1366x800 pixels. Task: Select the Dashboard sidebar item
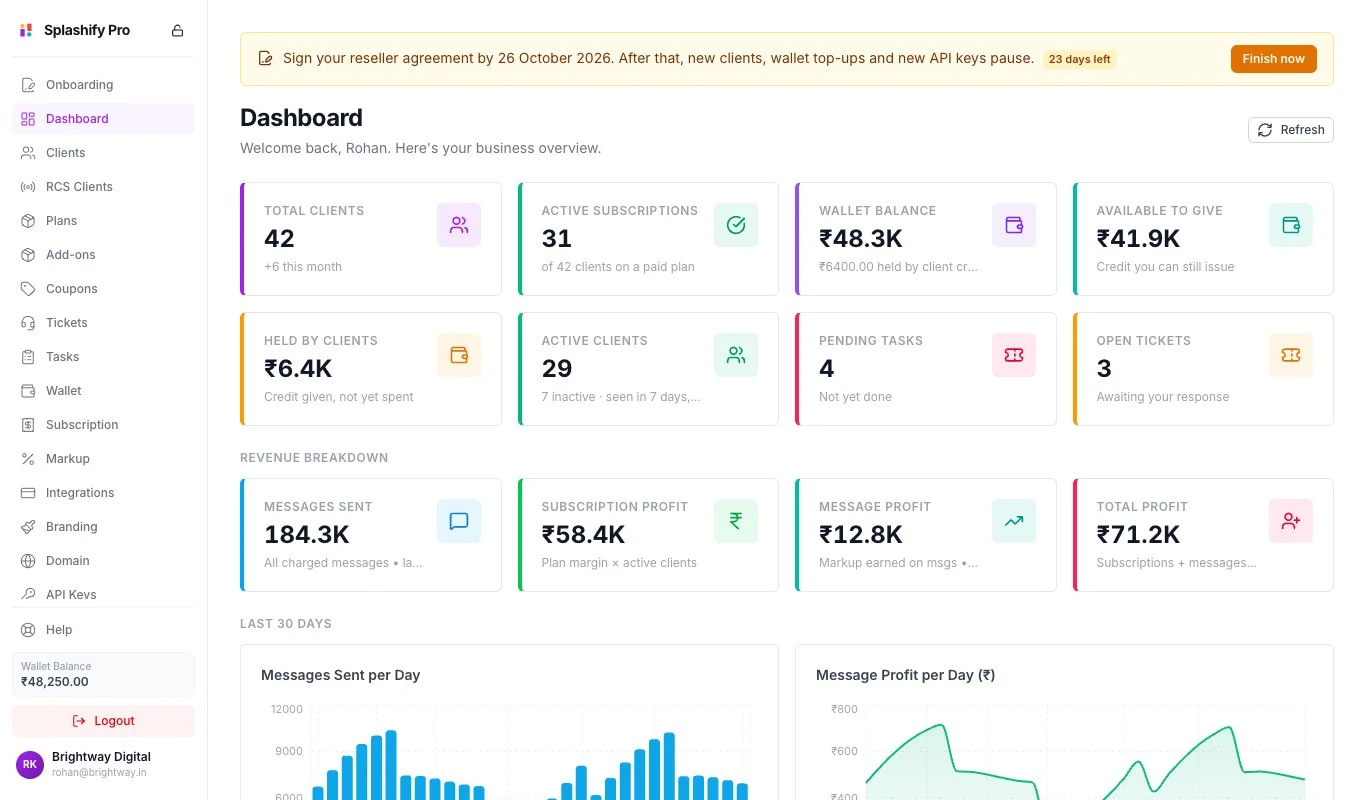[103, 119]
